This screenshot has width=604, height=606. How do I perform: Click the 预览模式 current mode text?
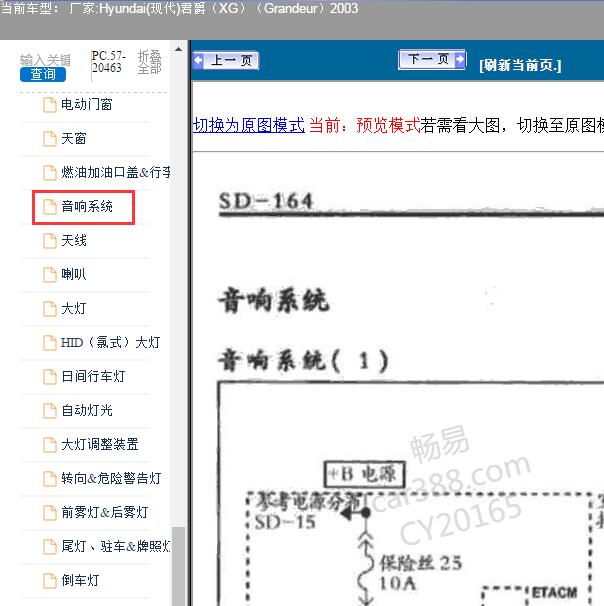(388, 125)
